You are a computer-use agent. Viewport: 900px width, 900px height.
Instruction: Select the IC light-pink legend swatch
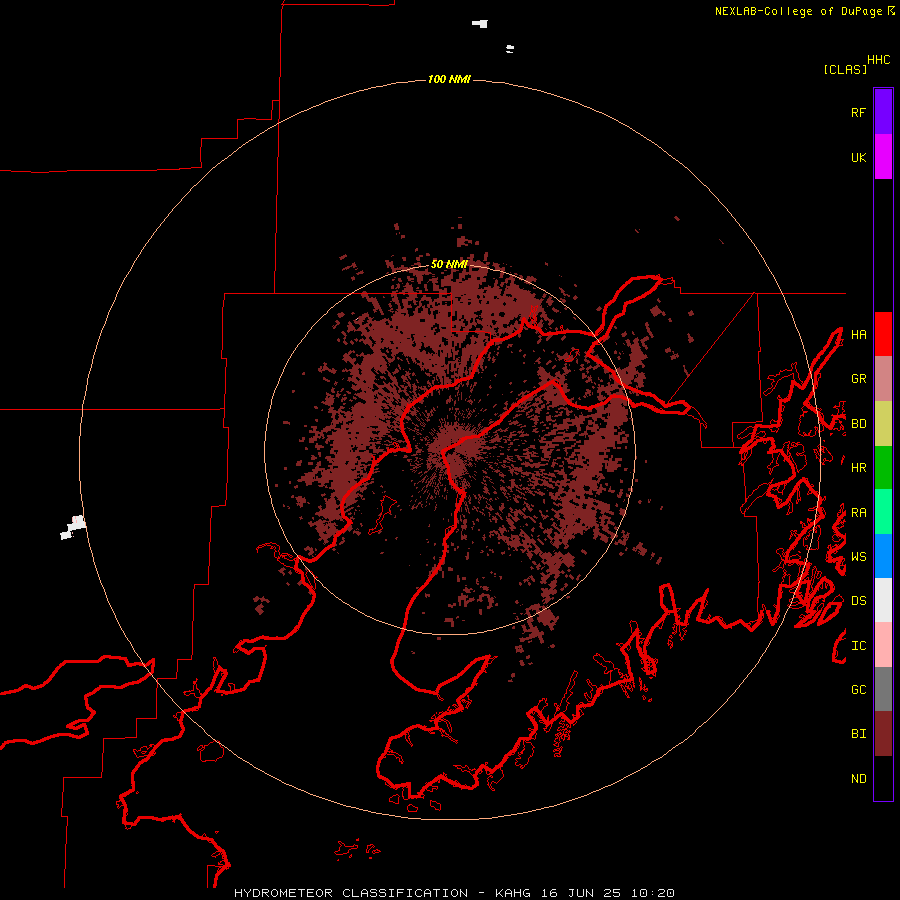883,645
